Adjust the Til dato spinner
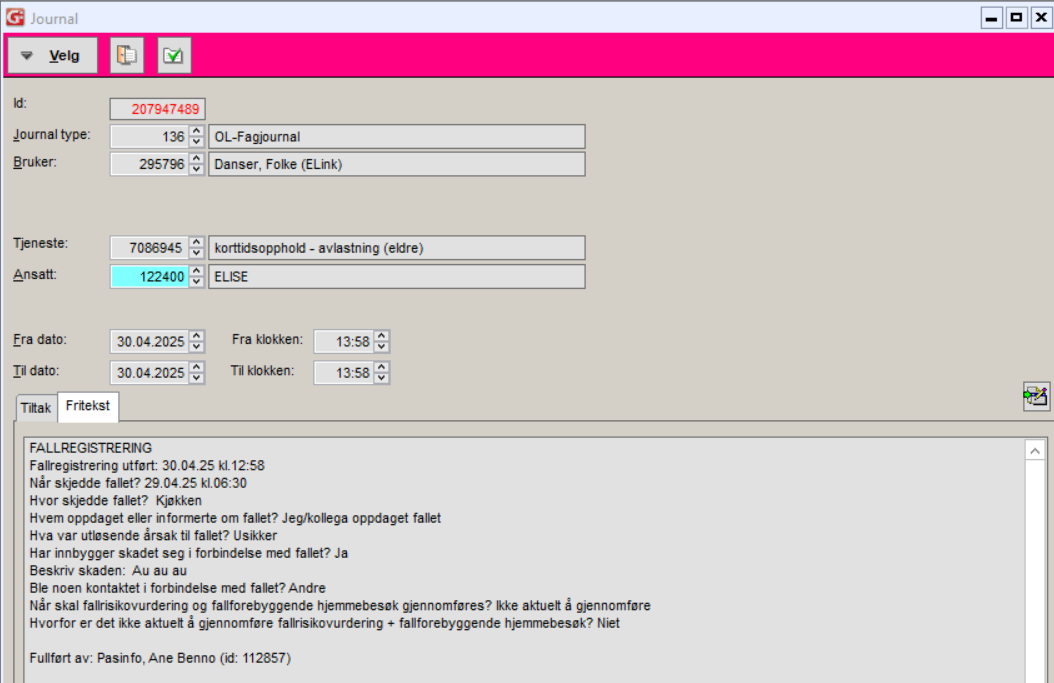1054x683 pixels. [197, 373]
